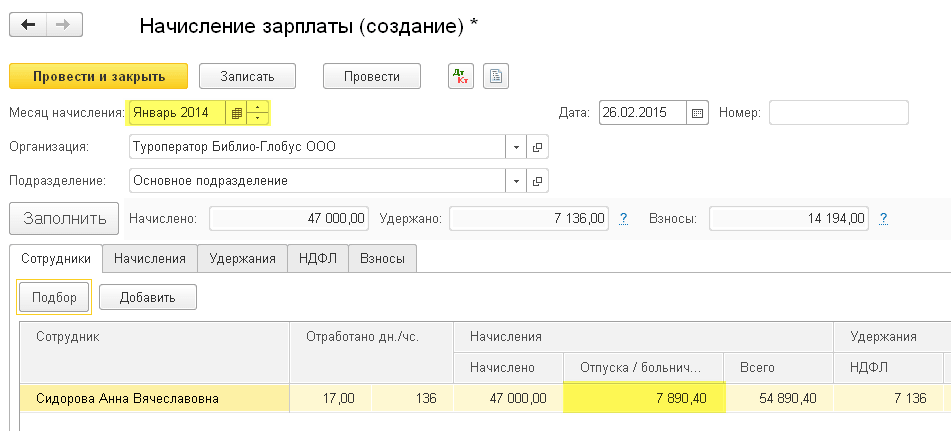Open the НДФЛ tab
The height and width of the screenshot is (431, 951).
[x=318, y=258]
